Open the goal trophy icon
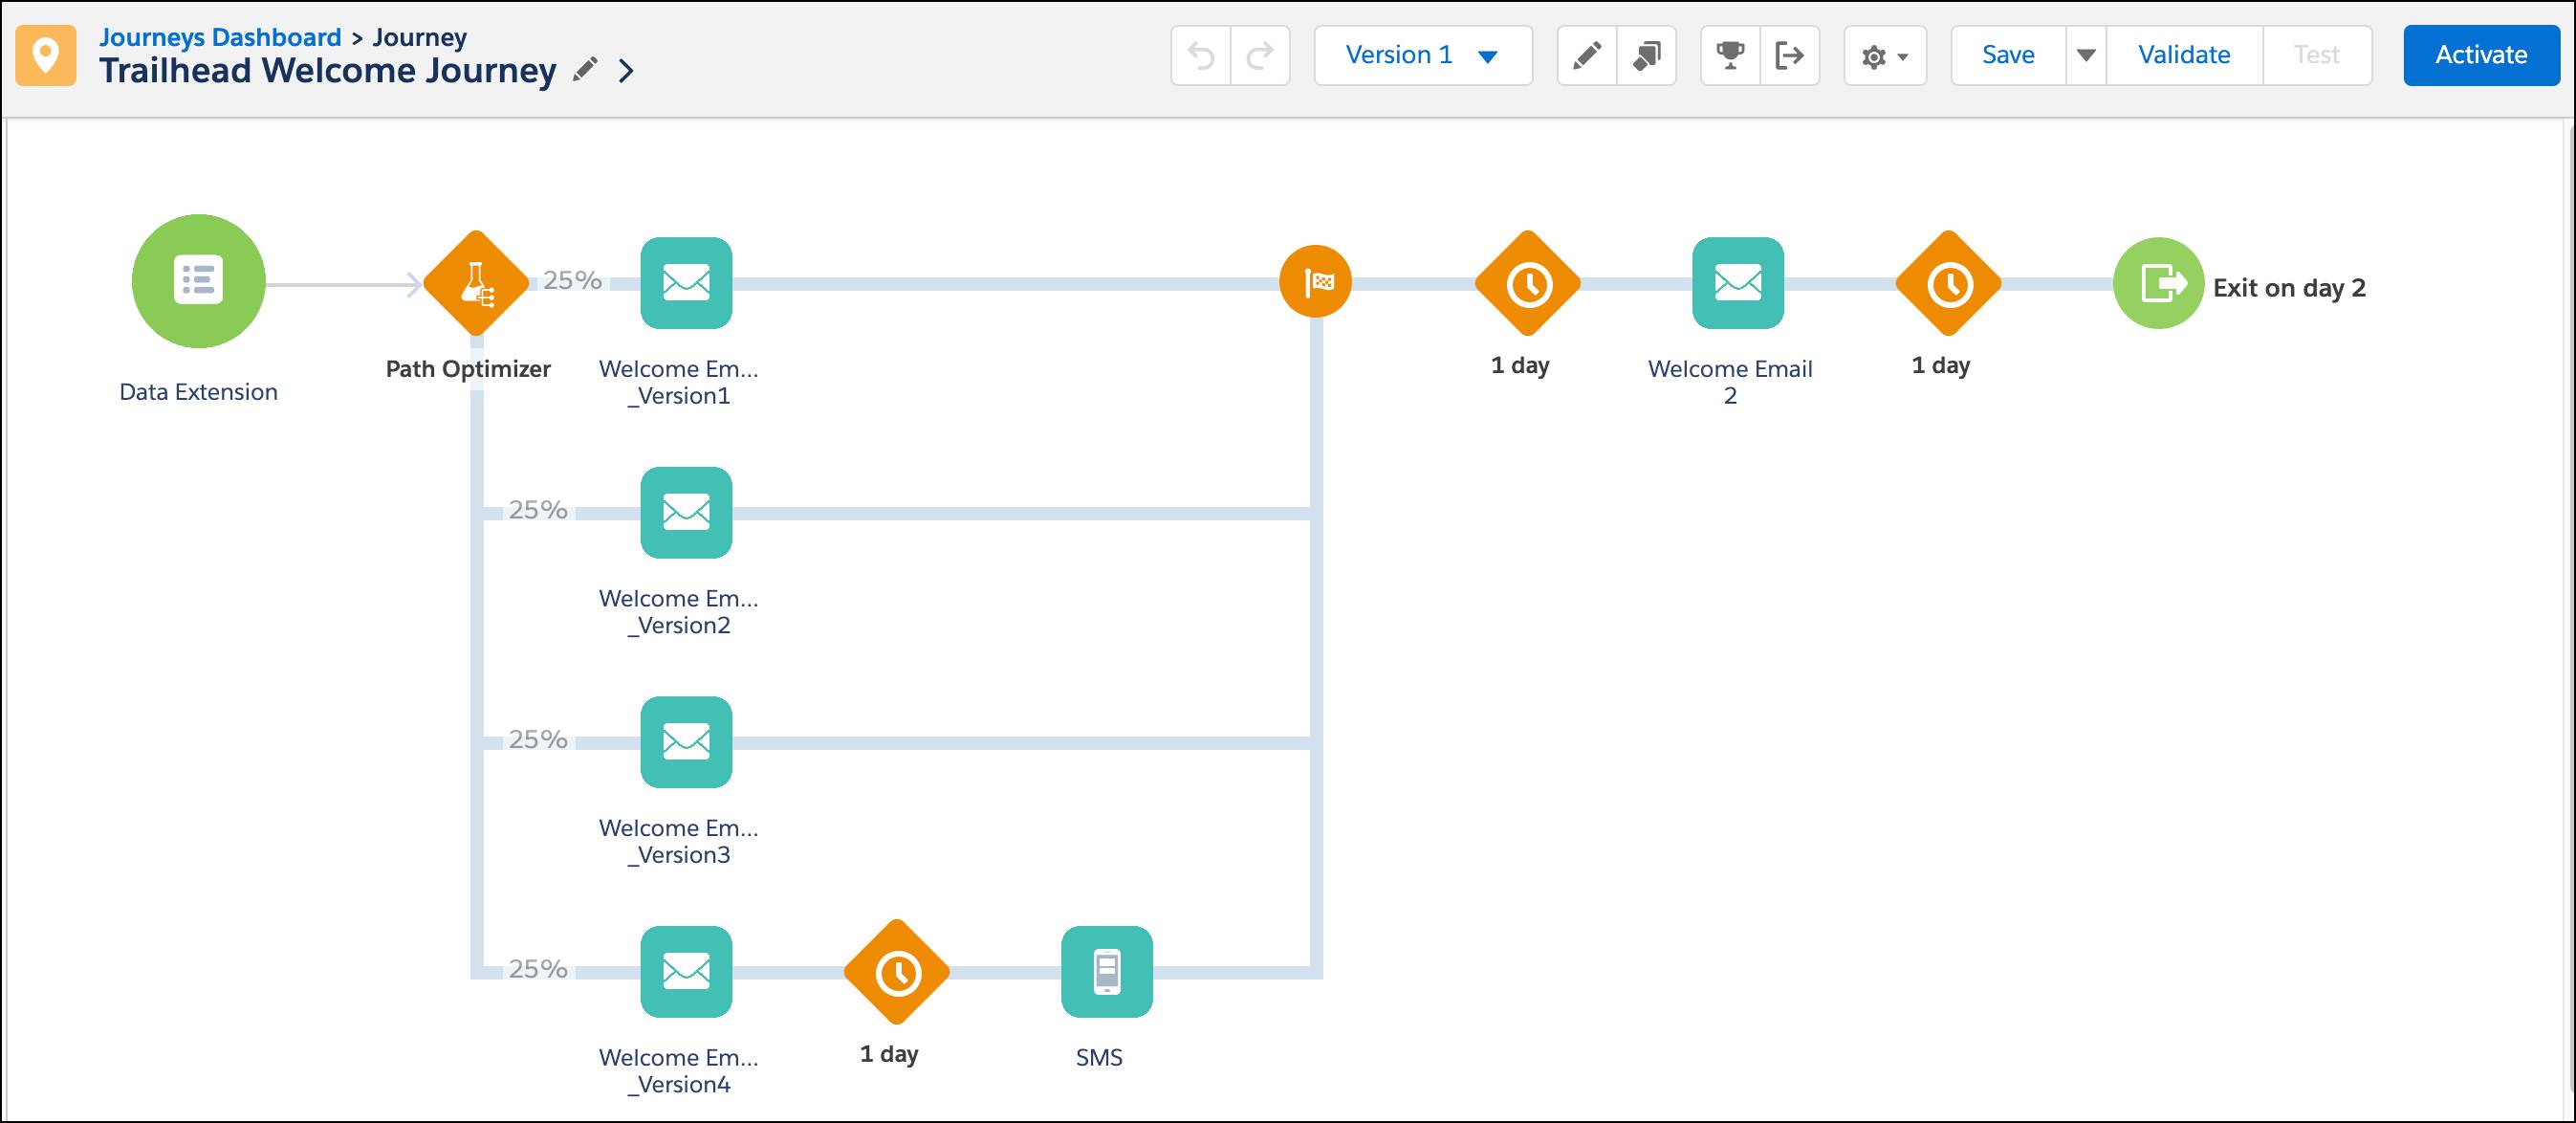This screenshot has width=2576, height=1123. point(1731,55)
